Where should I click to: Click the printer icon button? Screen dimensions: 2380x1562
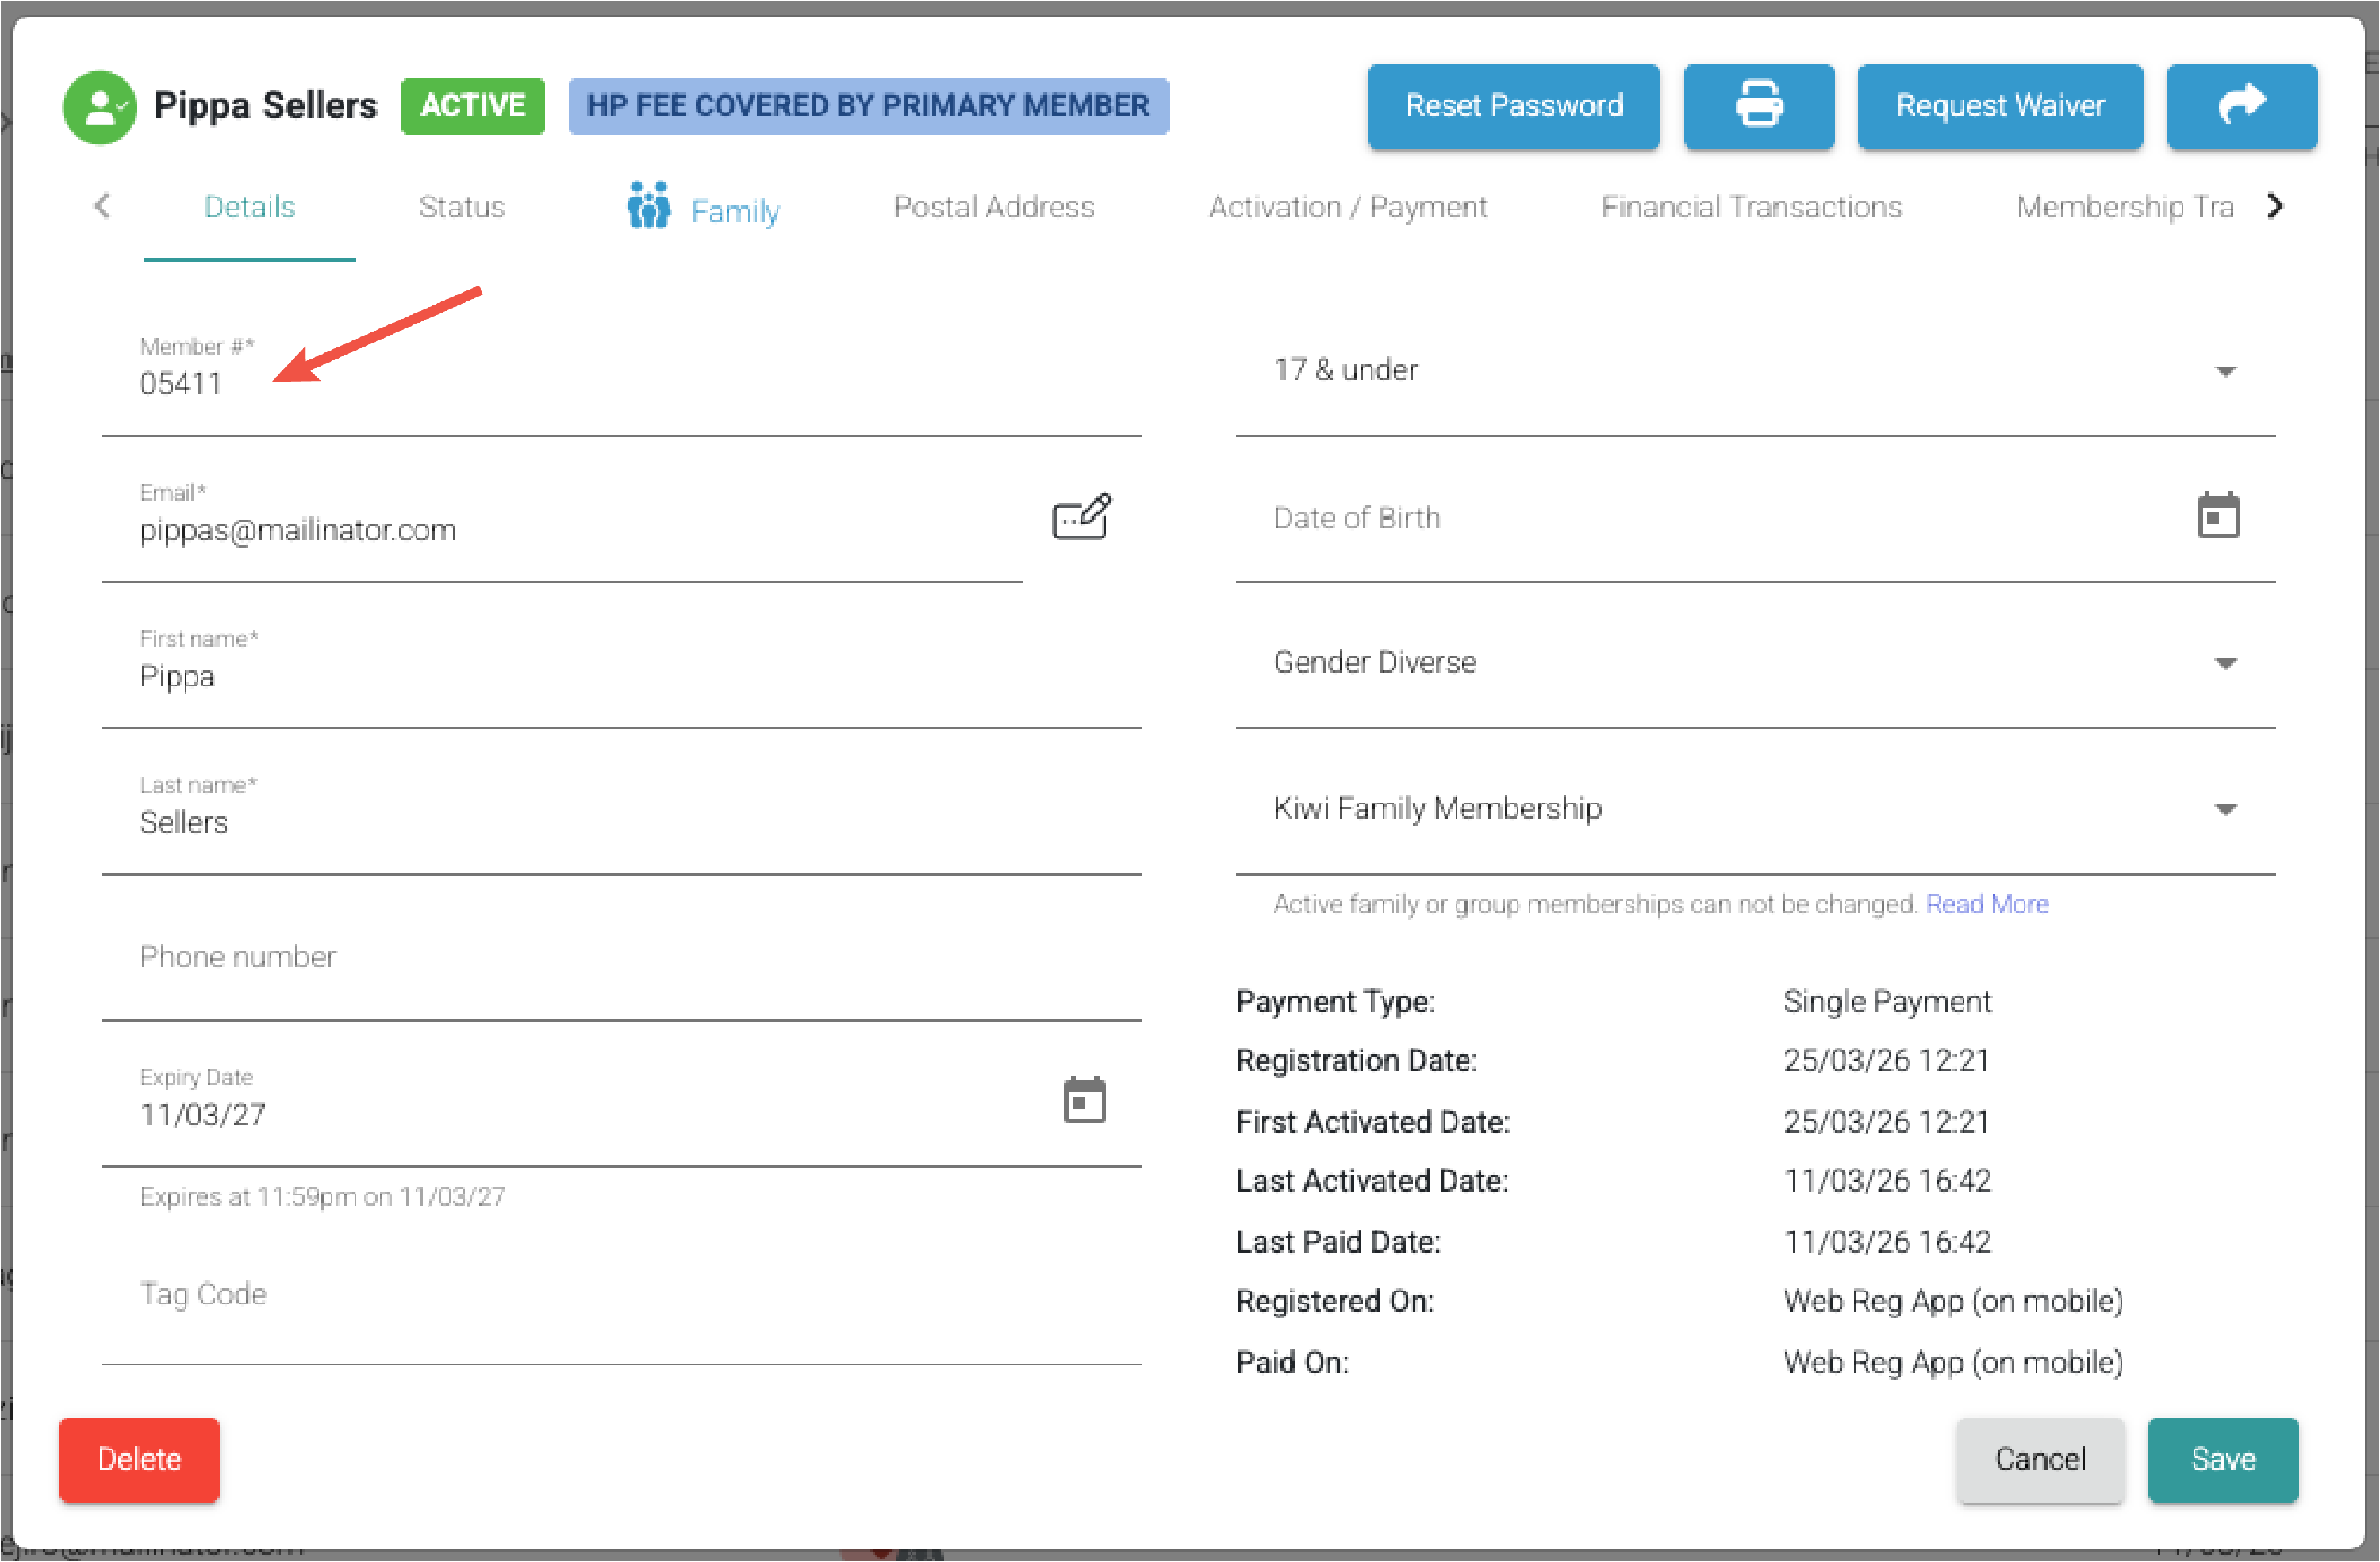(x=1758, y=106)
